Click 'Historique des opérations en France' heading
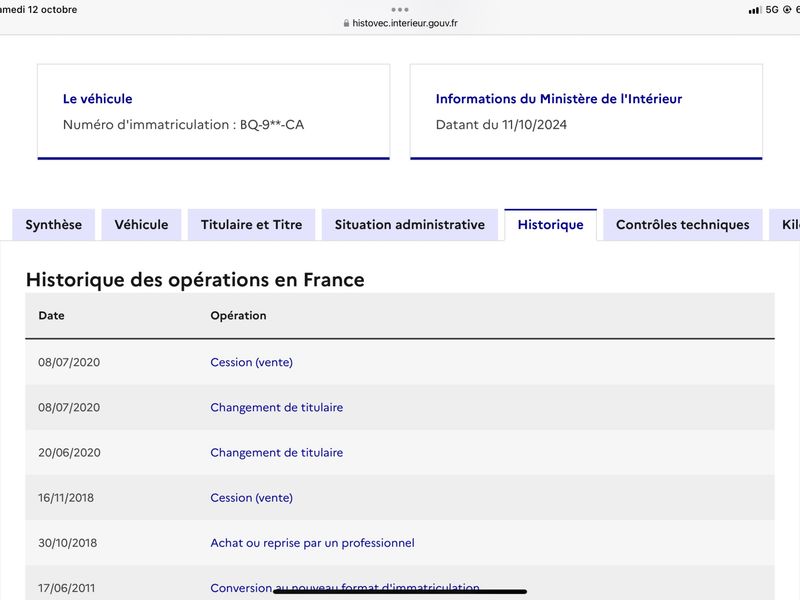Image resolution: width=800 pixels, height=600 pixels. coord(195,280)
